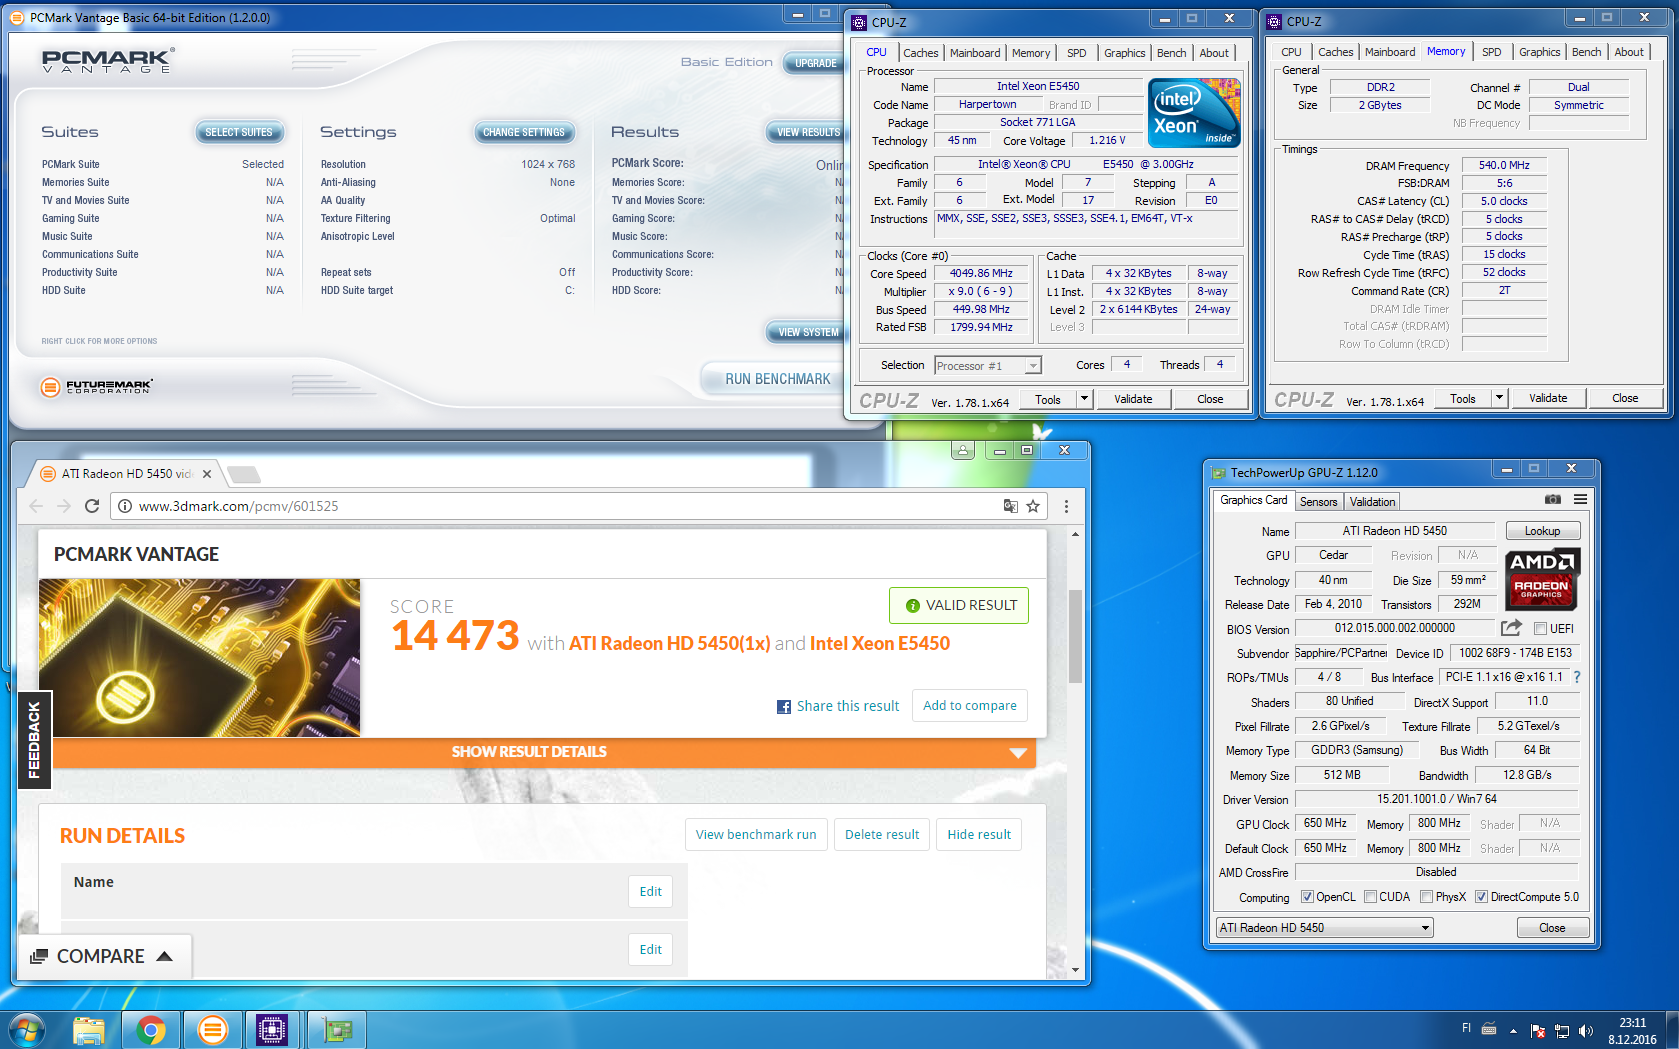Viewport: 1679px width, 1049px height.
Task: Expand the COMPARE panel
Action: 103,956
